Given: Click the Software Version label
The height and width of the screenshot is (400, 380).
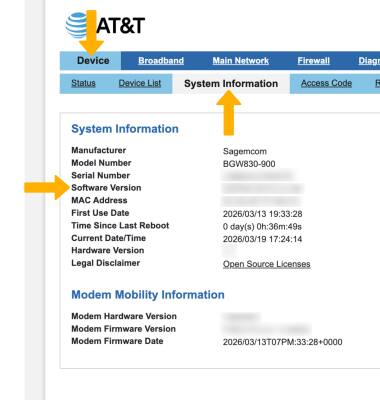Looking at the screenshot, I should click(106, 188).
